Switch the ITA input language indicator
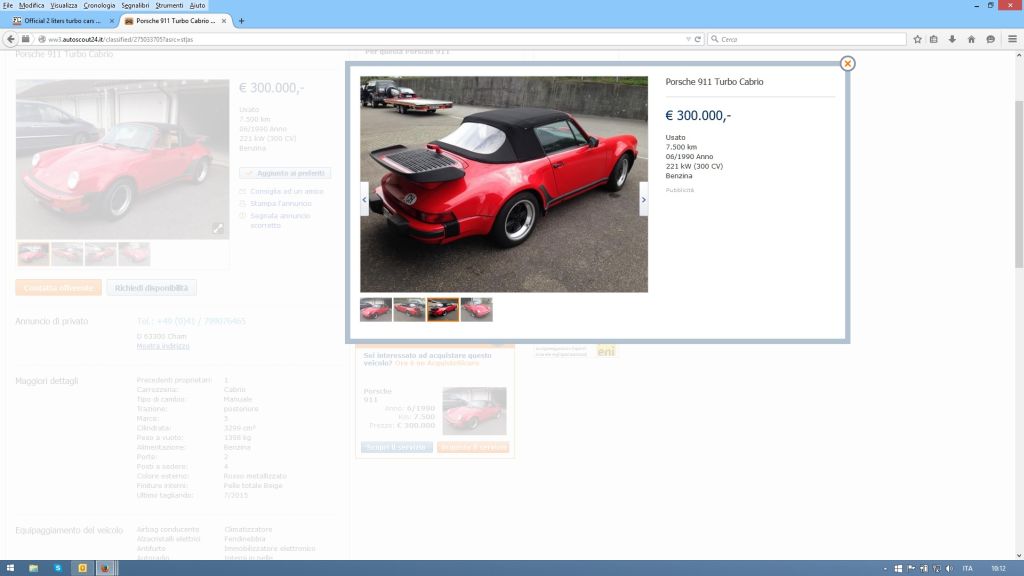 tap(967, 569)
